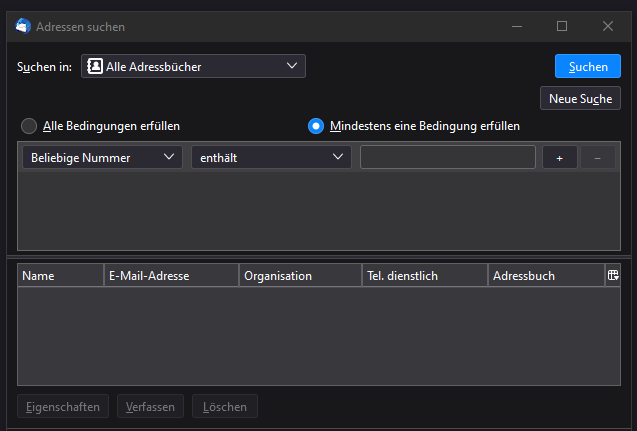The image size is (637, 431).
Task: Click the plus button to add a condition
Action: [x=560, y=158]
